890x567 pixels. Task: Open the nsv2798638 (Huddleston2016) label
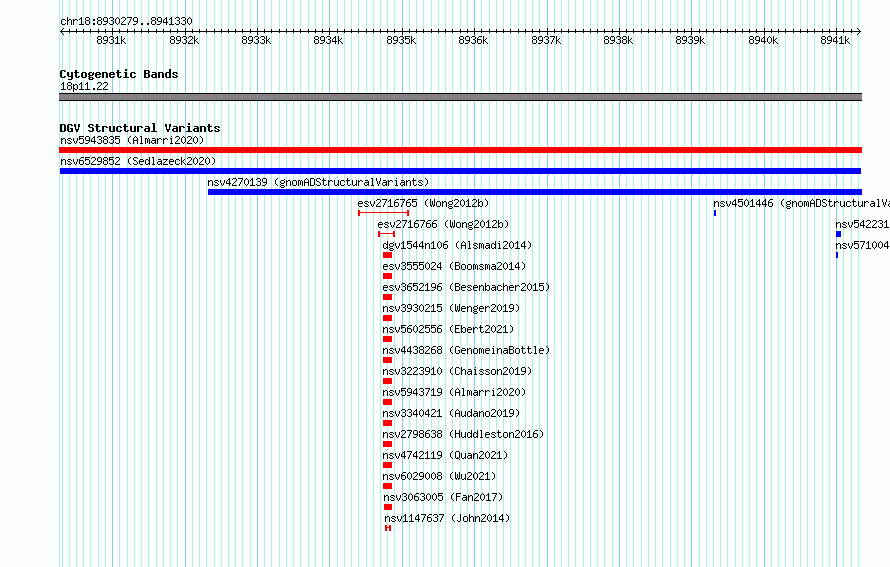pos(463,434)
